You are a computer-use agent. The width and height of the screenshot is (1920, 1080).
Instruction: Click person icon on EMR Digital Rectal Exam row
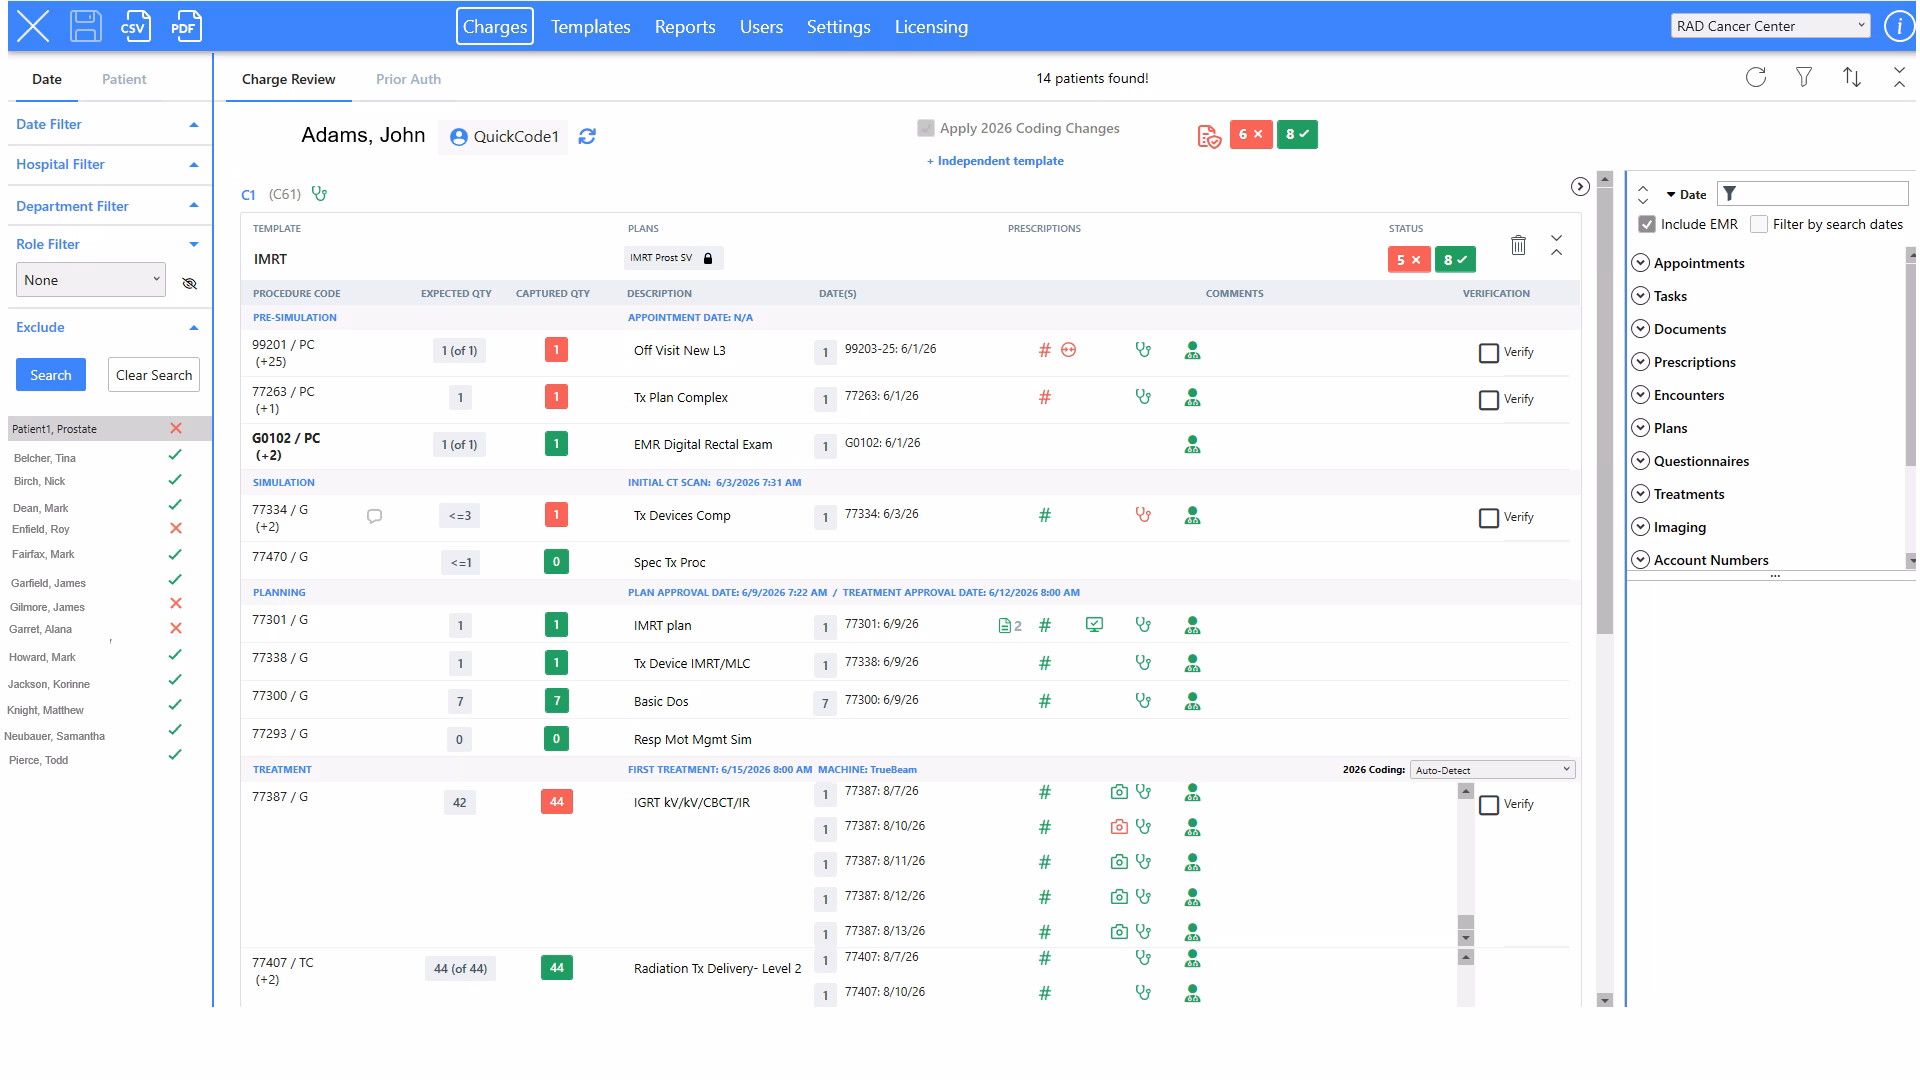pos(1192,444)
